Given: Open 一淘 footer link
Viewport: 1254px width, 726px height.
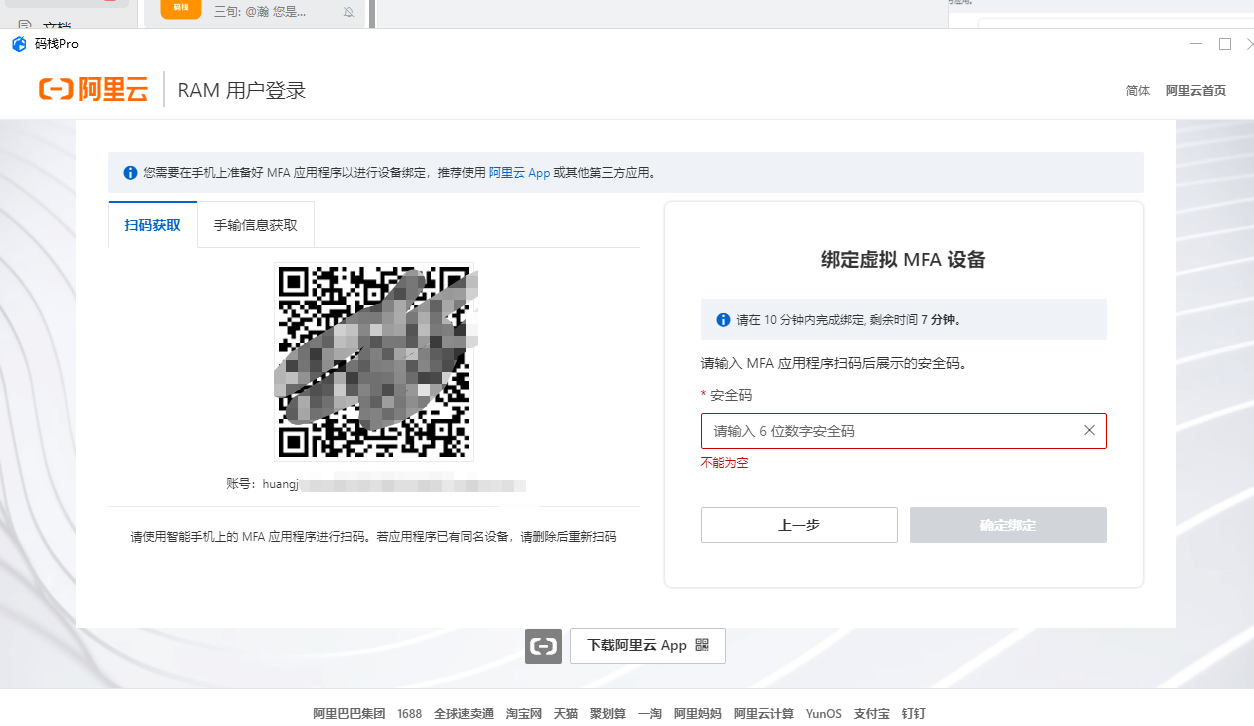Looking at the screenshot, I should 650,713.
